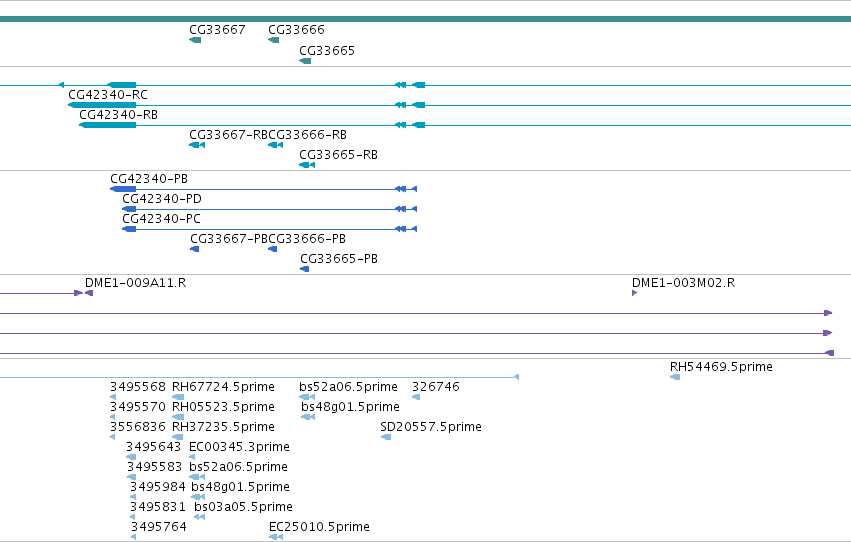Viewport: 851px width, 542px height.
Task: Click the CG33665 gene arrow marker
Action: click(305, 61)
